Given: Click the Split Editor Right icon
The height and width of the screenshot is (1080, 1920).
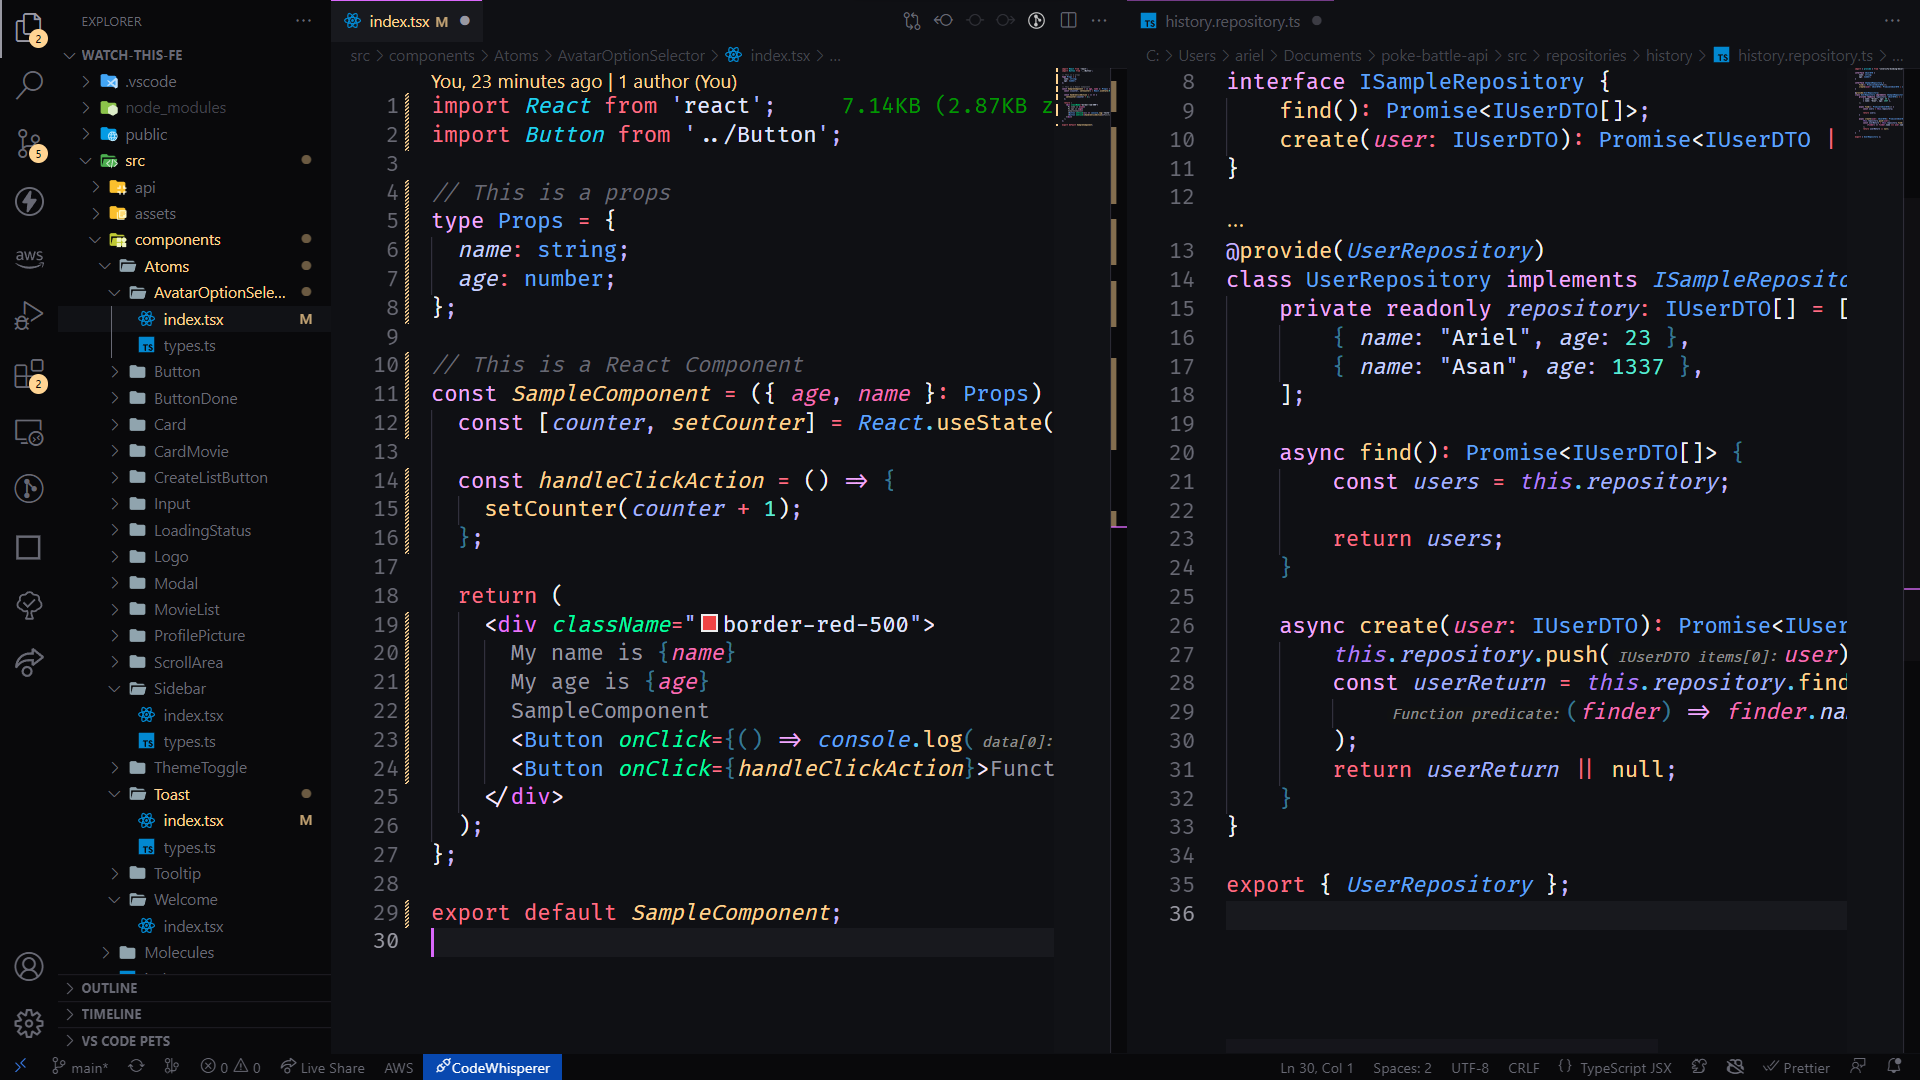Looking at the screenshot, I should [1068, 21].
